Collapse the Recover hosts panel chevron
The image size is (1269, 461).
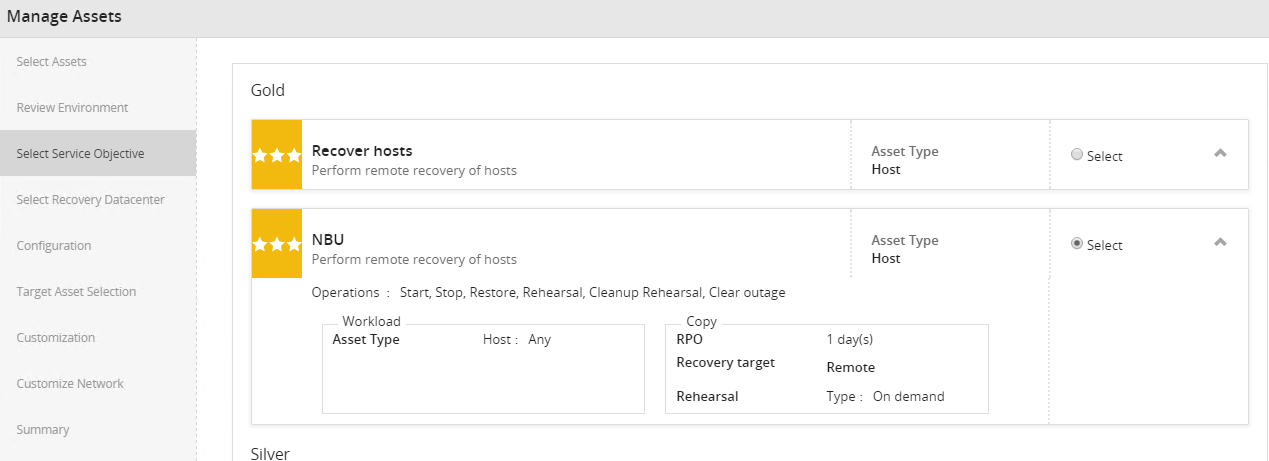[x=1220, y=153]
